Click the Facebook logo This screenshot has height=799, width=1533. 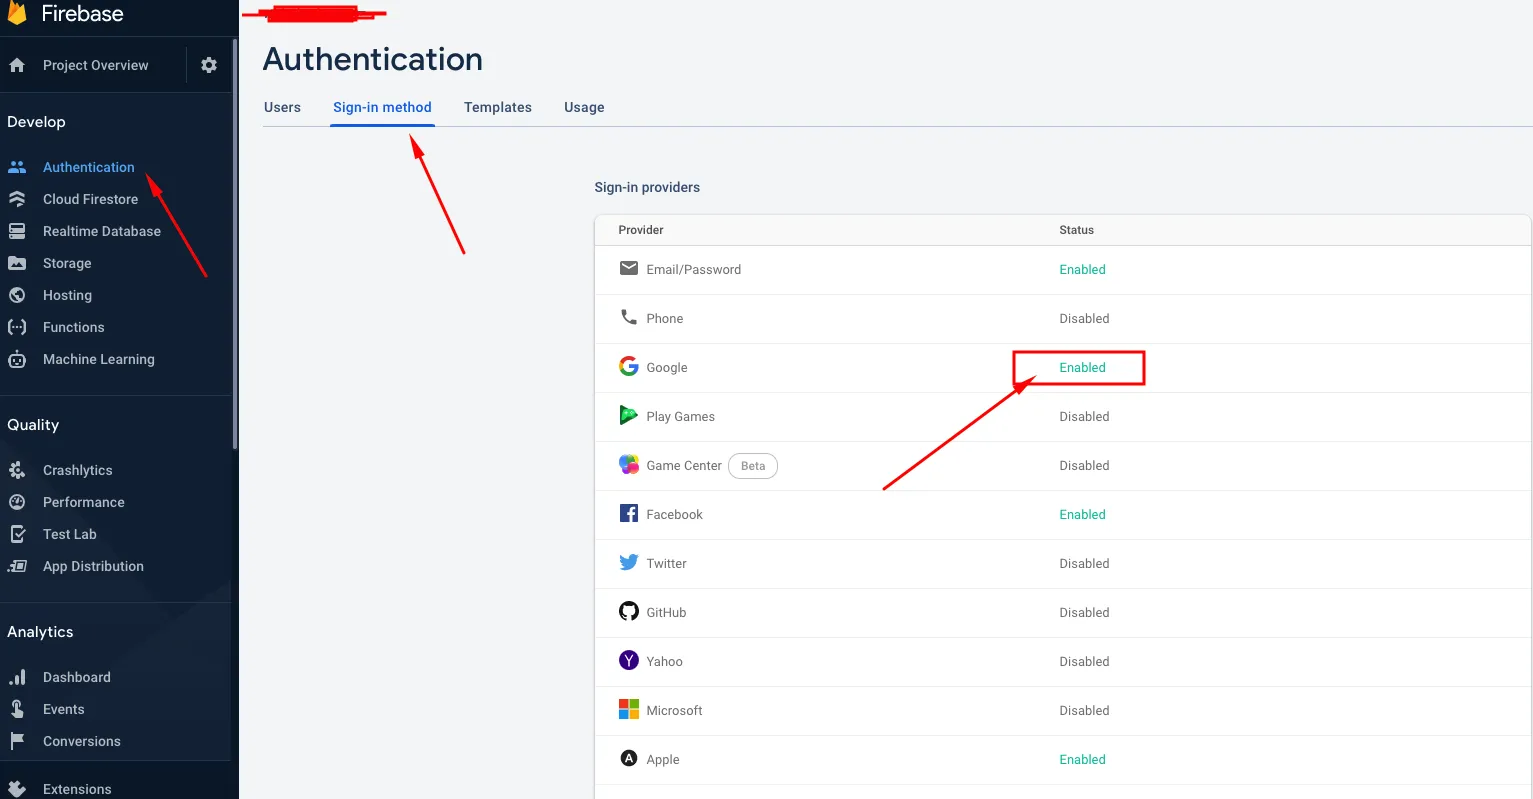pos(629,513)
